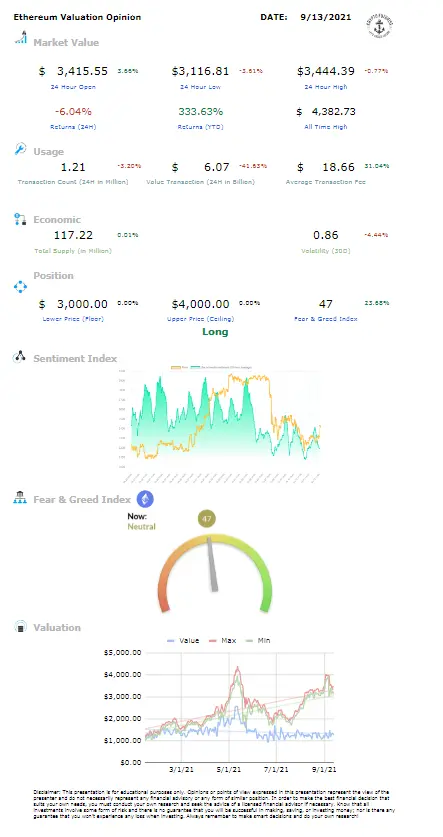Click the 0.86 volatility value
443x837 pixels.
[x=326, y=235]
